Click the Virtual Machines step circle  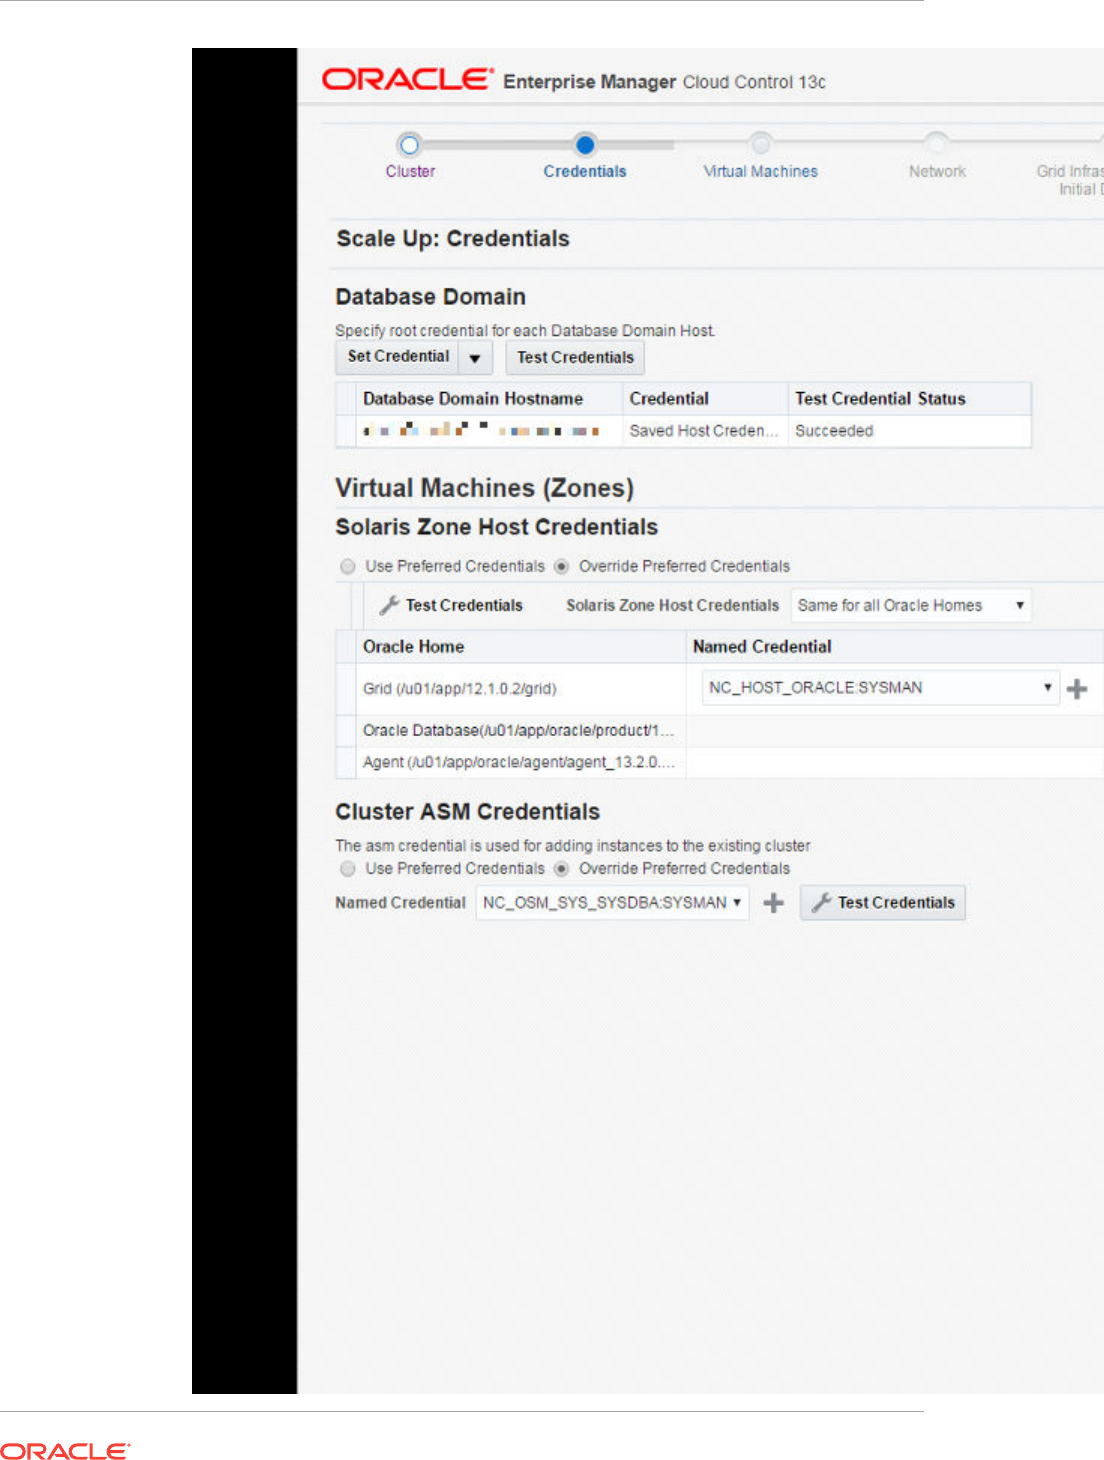click(761, 144)
